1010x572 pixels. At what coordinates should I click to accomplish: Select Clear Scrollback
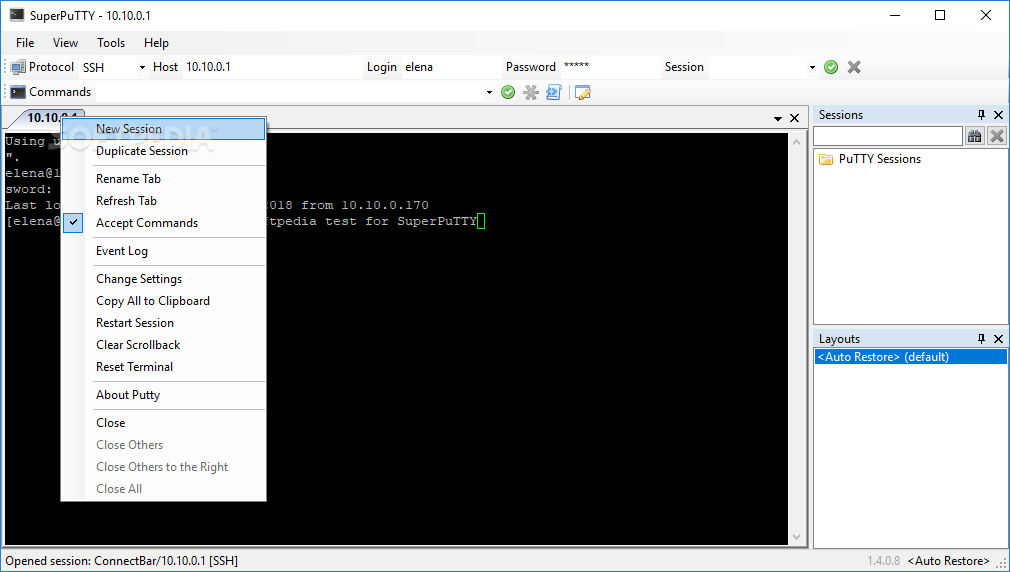coord(164,345)
